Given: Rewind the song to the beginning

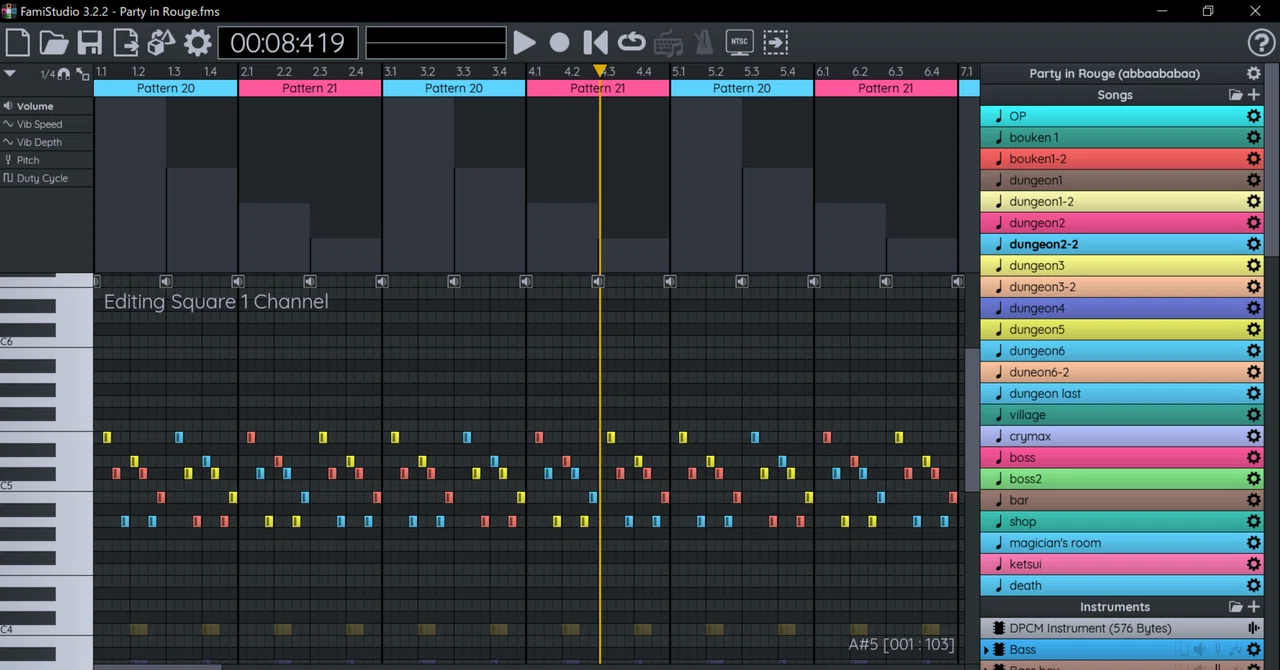Looking at the screenshot, I should pyautogui.click(x=596, y=42).
